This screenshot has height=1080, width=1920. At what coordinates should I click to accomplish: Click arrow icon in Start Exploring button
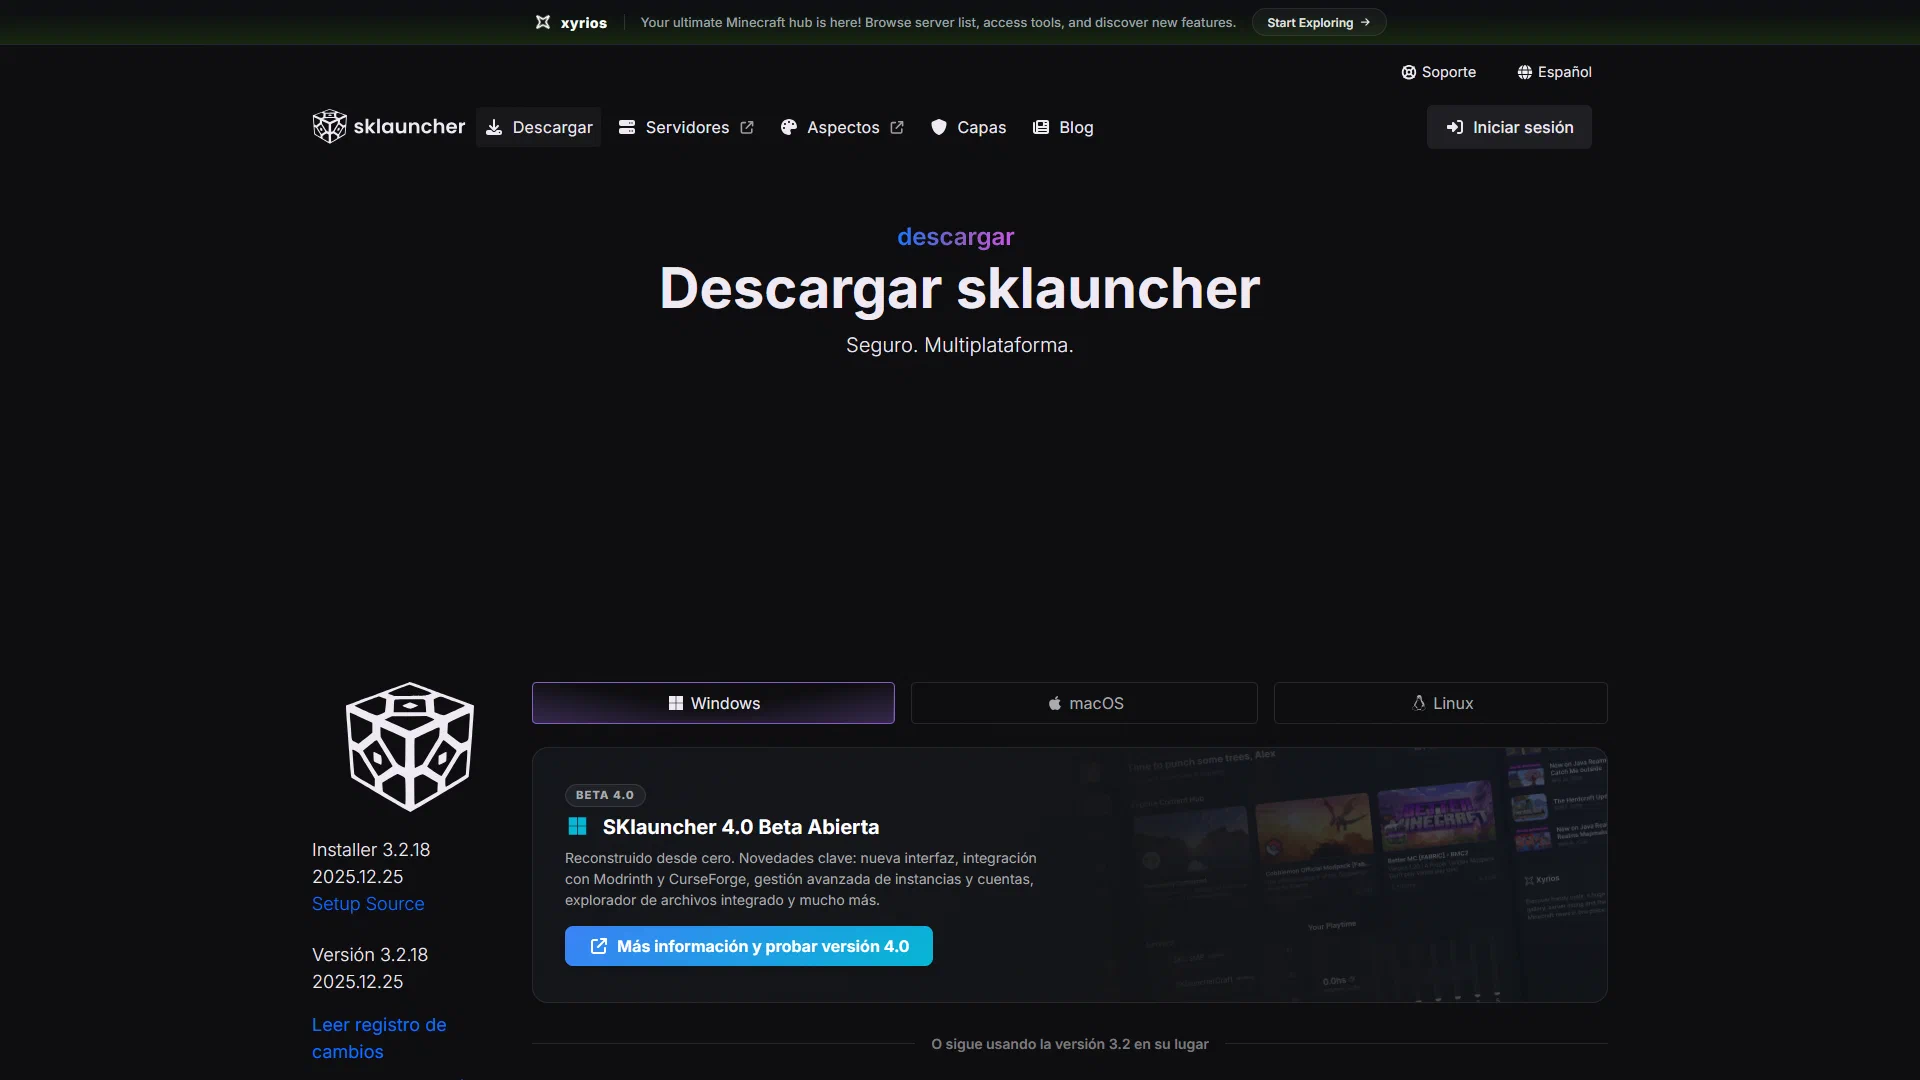1365,22
